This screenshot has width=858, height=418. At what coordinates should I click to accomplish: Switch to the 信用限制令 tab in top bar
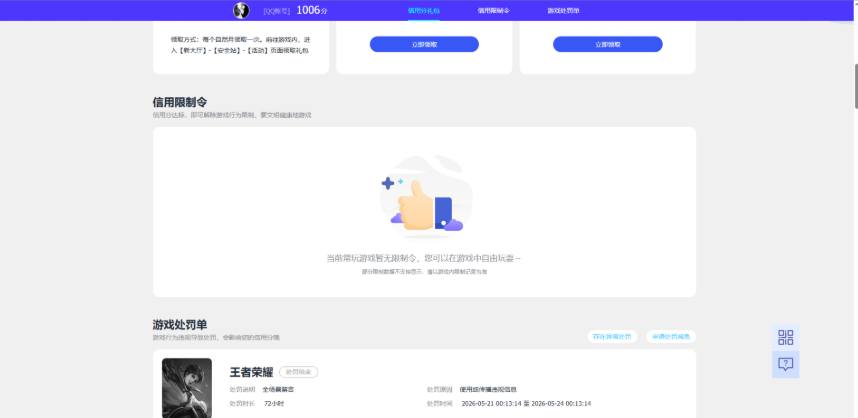click(x=494, y=11)
